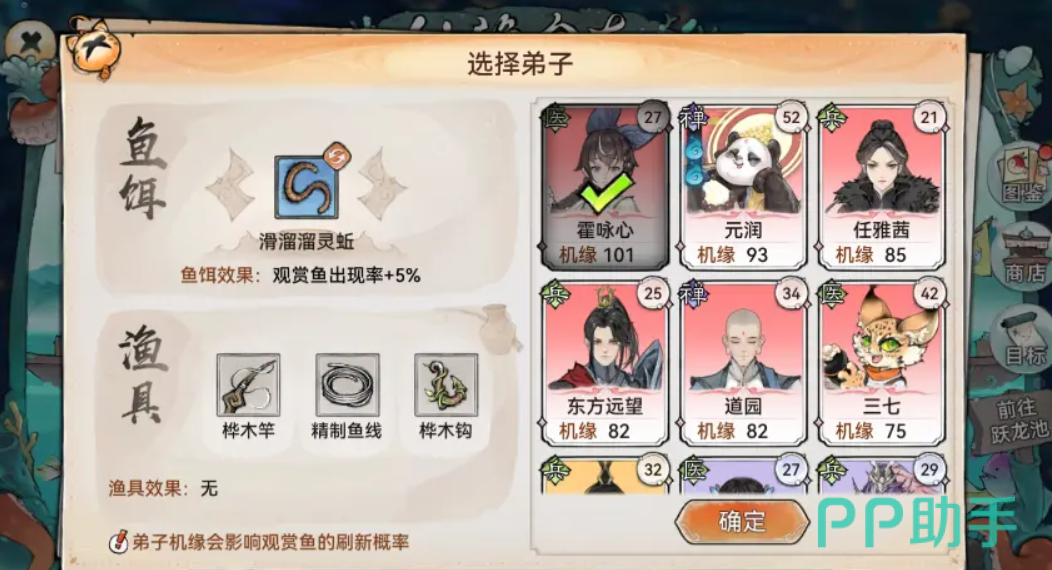Choose disciple 道园 monk card
1052x570 pixels.
click(x=743, y=362)
